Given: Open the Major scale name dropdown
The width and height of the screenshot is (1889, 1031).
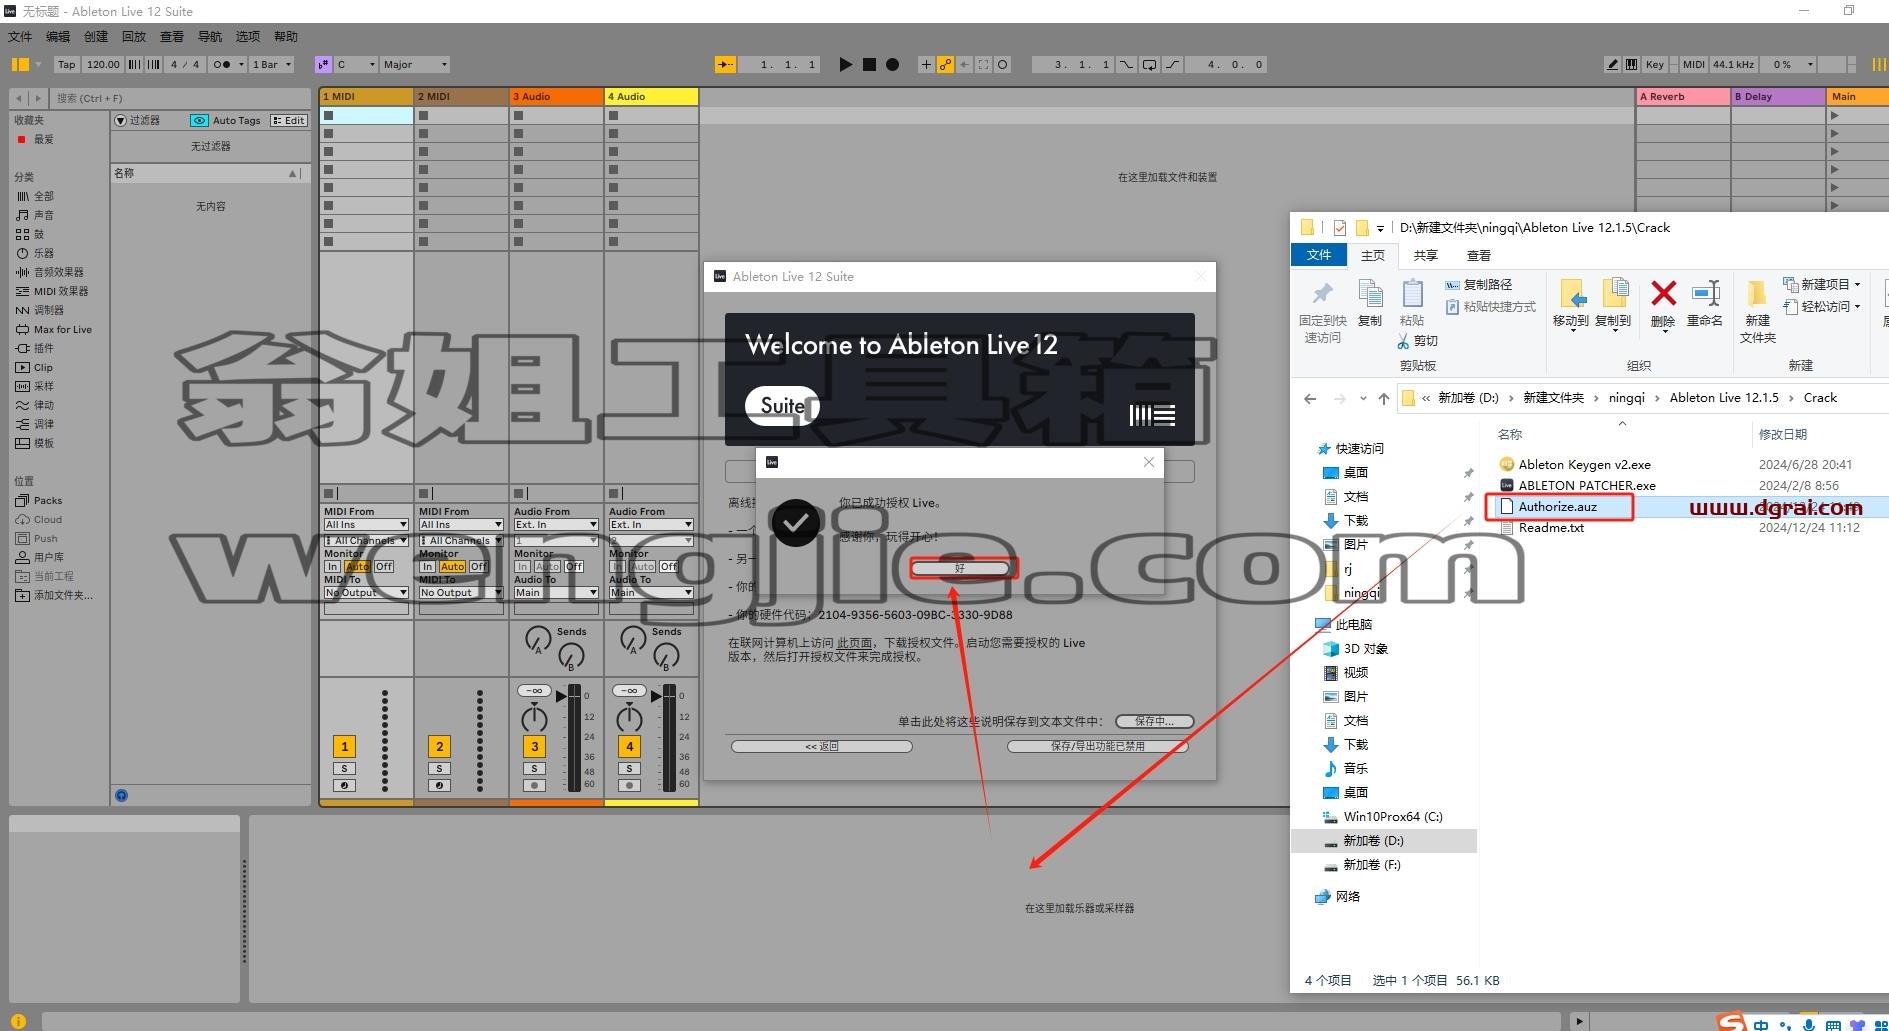Looking at the screenshot, I should coord(415,64).
